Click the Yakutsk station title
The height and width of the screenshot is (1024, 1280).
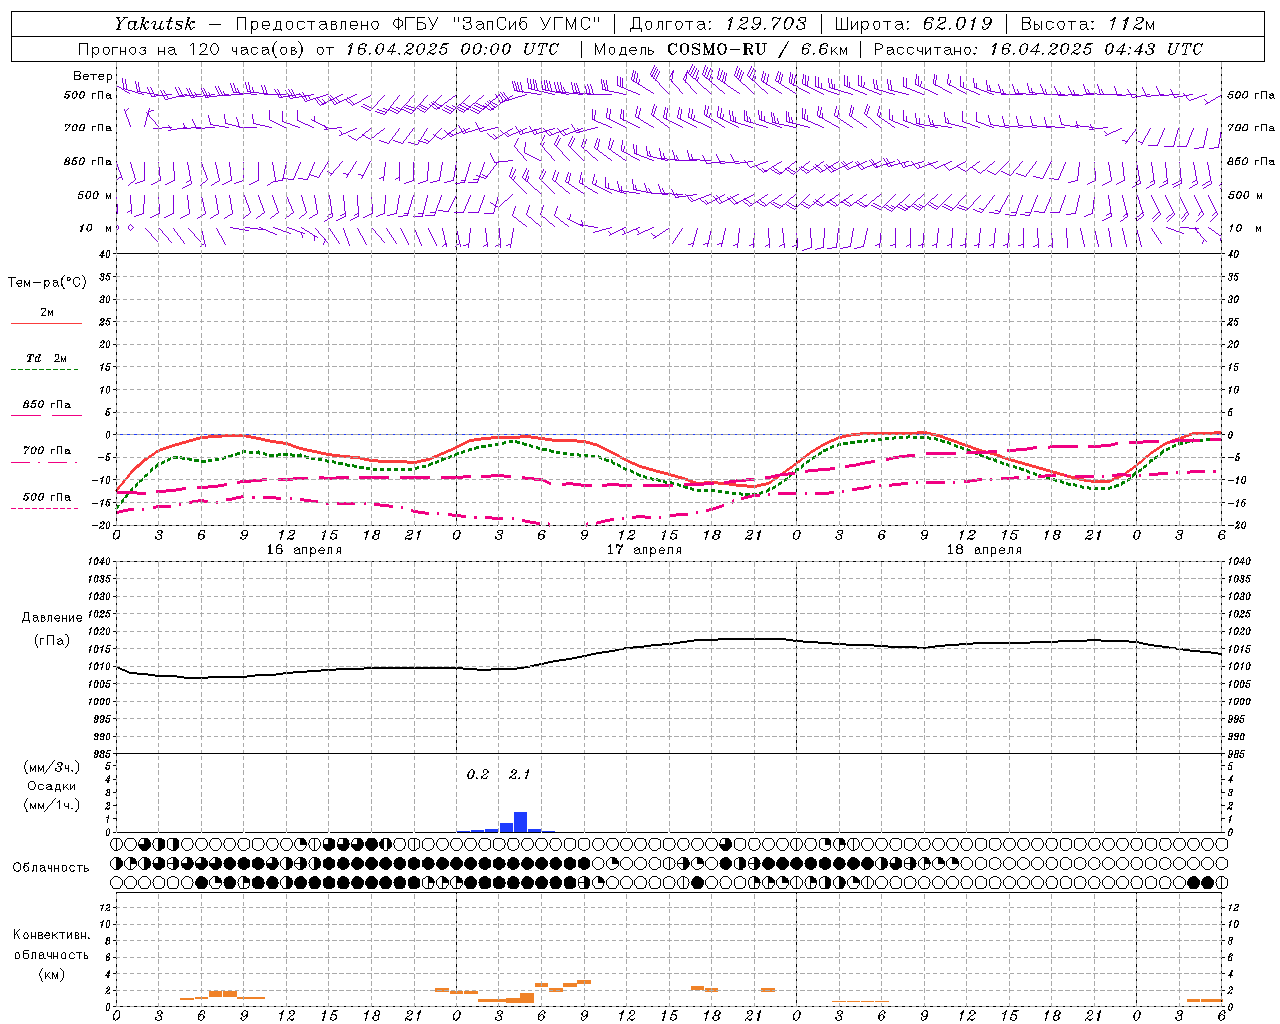coord(154,24)
